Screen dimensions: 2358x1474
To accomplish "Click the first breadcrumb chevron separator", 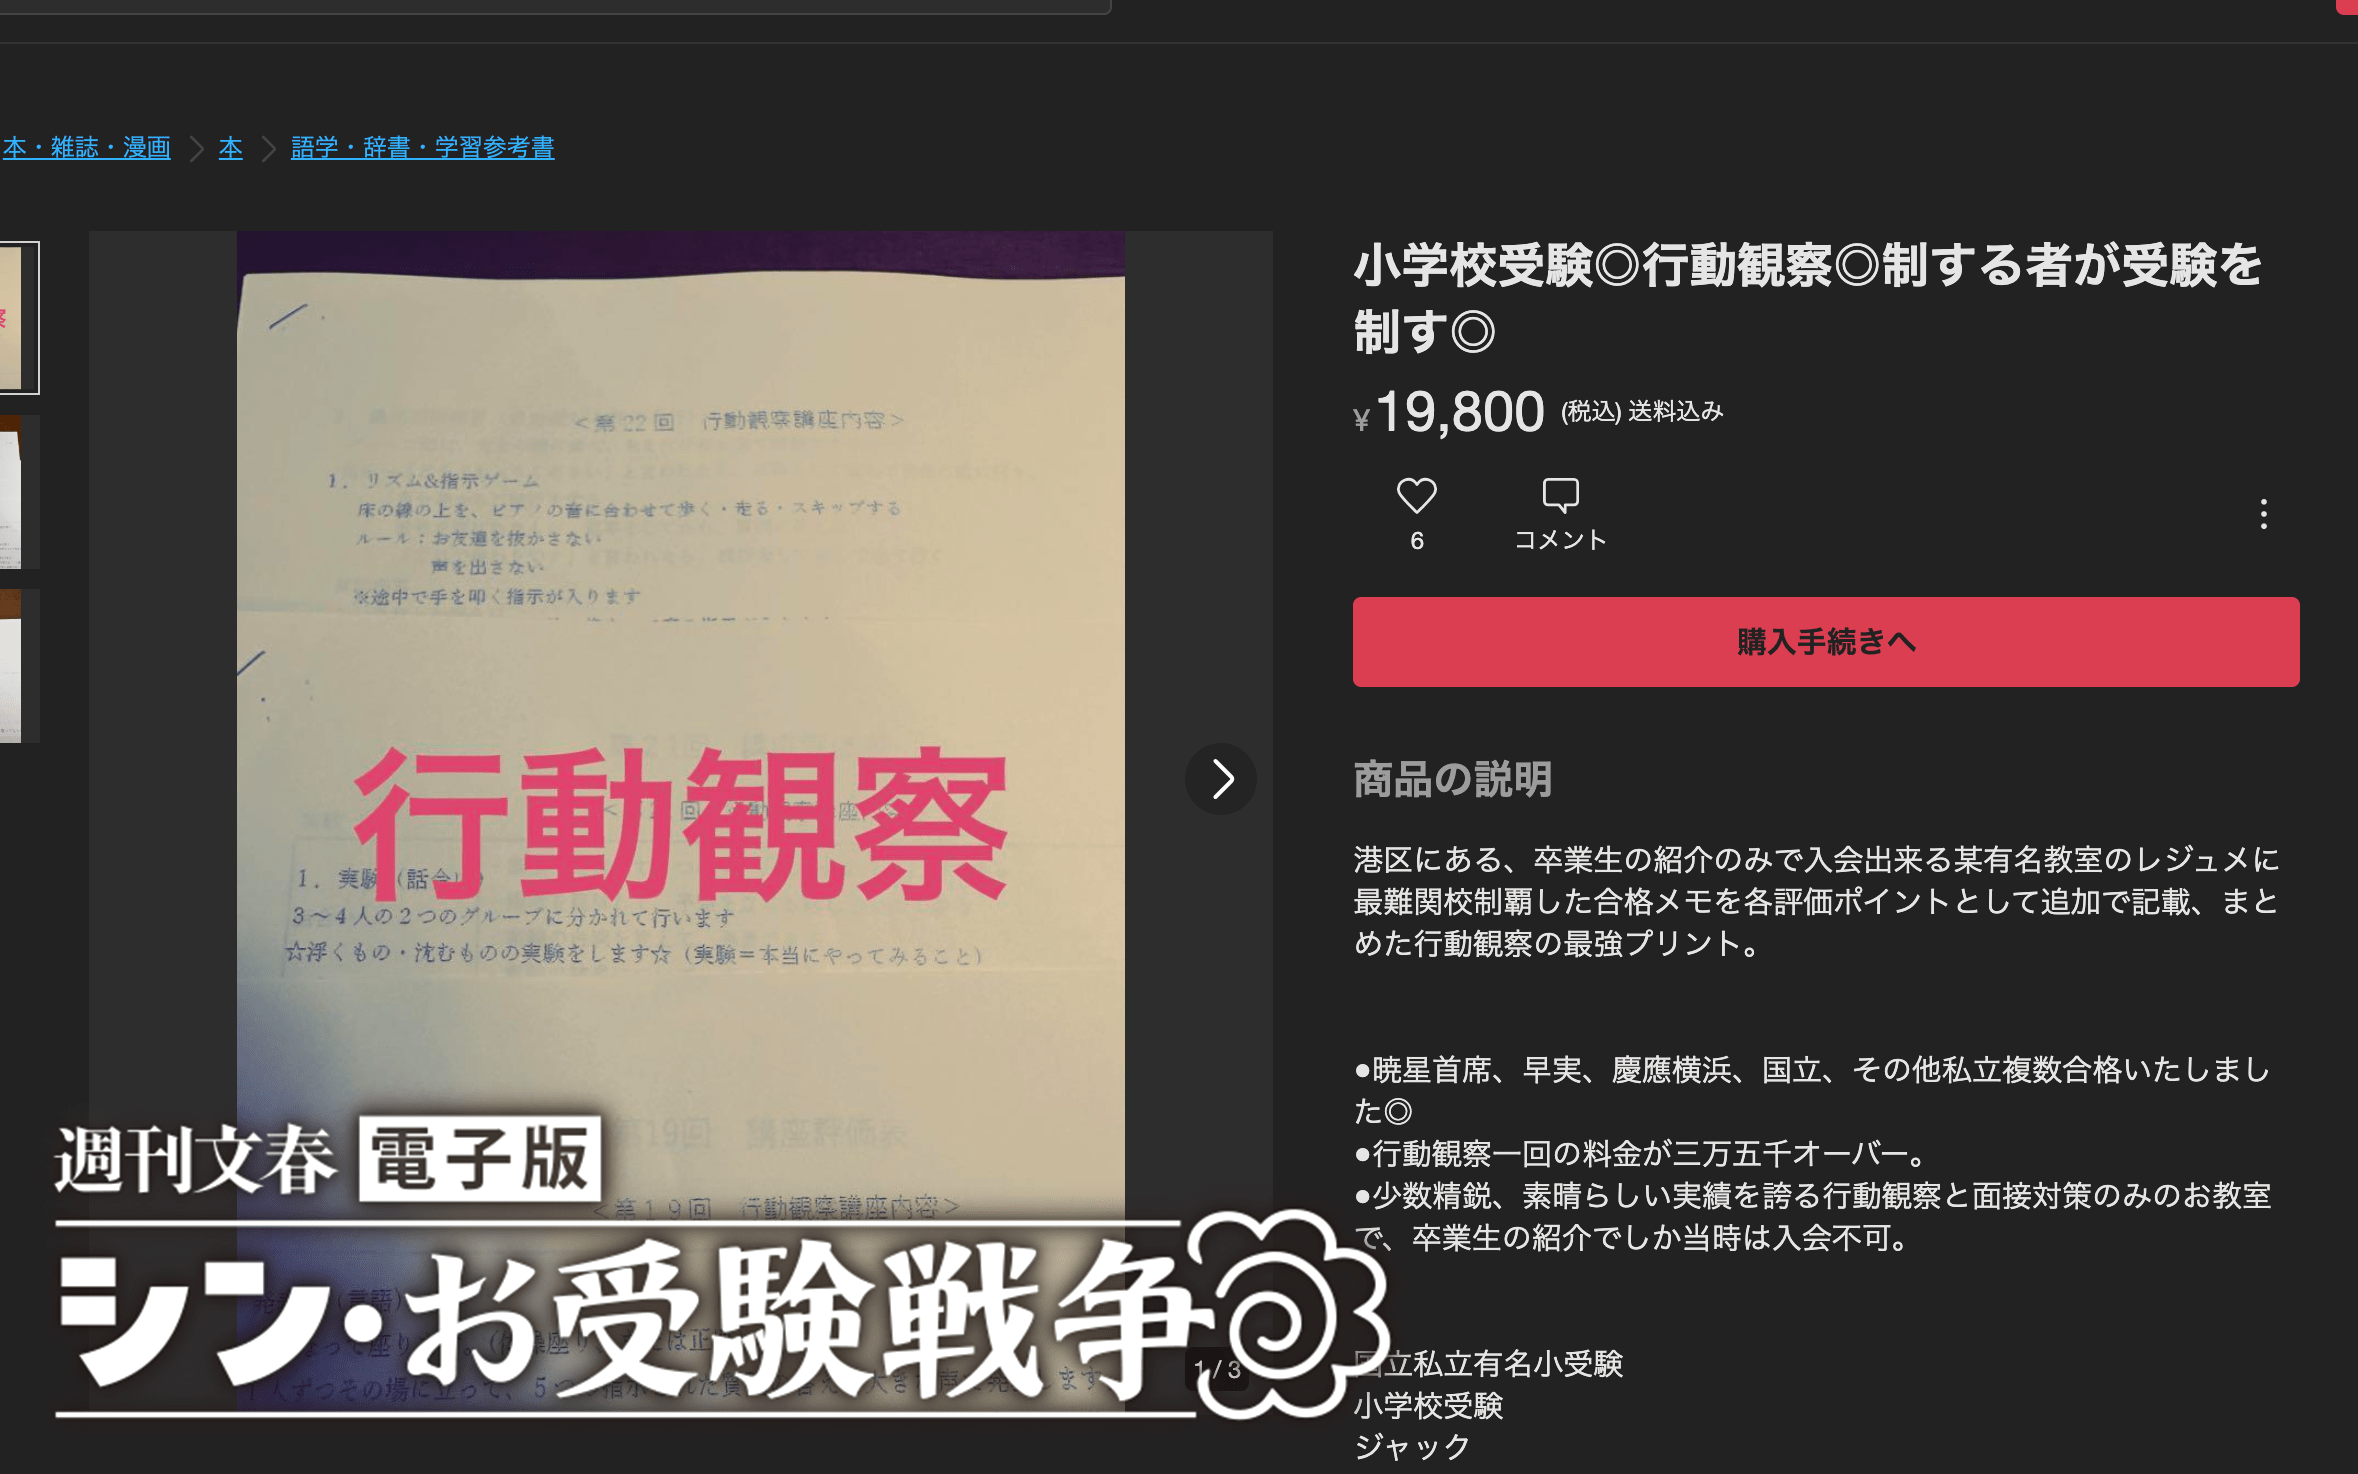I will coord(197,149).
